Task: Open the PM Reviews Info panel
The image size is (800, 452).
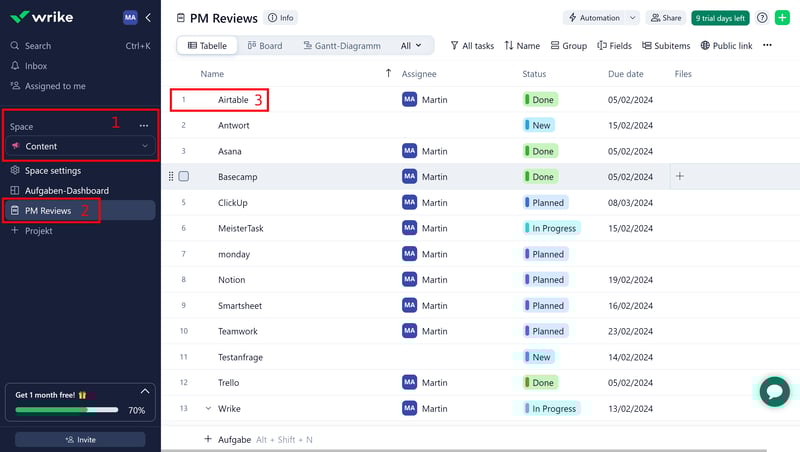Action: click(281, 18)
